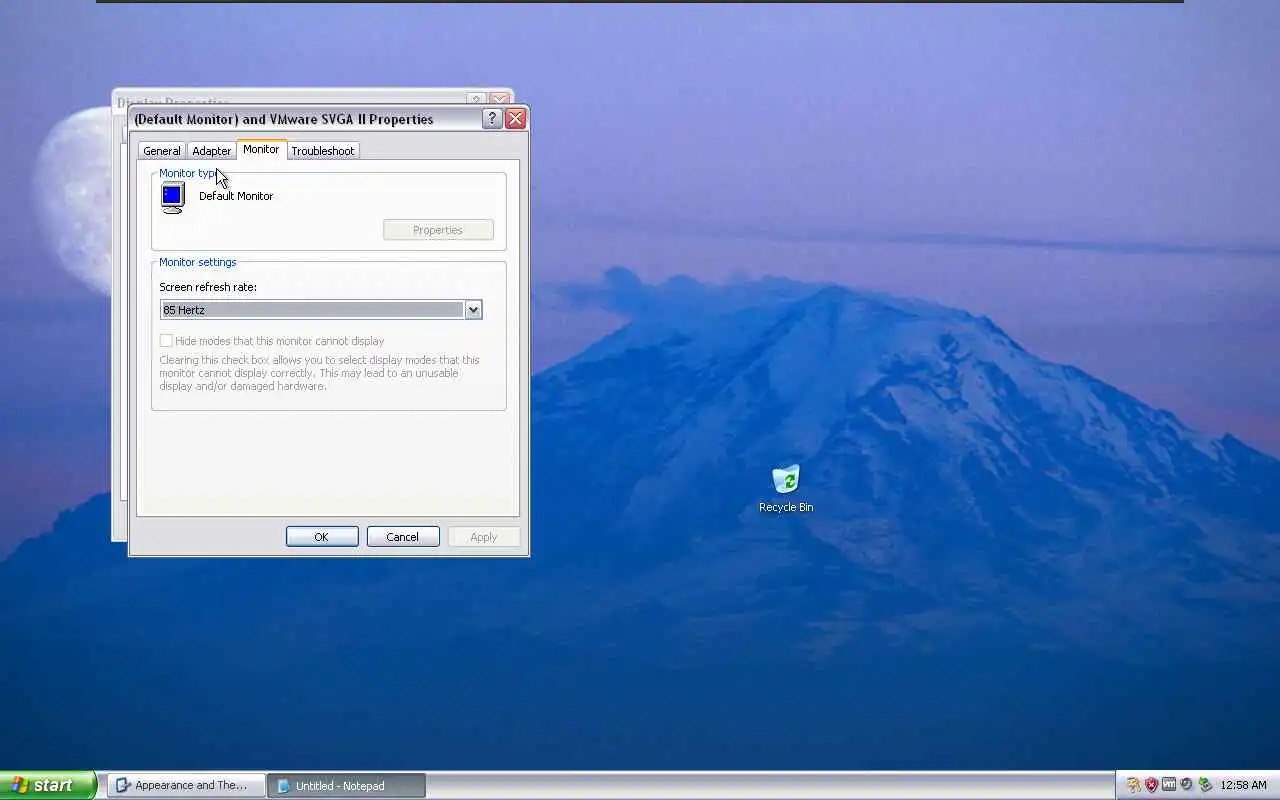Click the Default Monitor icon

pos(173,197)
